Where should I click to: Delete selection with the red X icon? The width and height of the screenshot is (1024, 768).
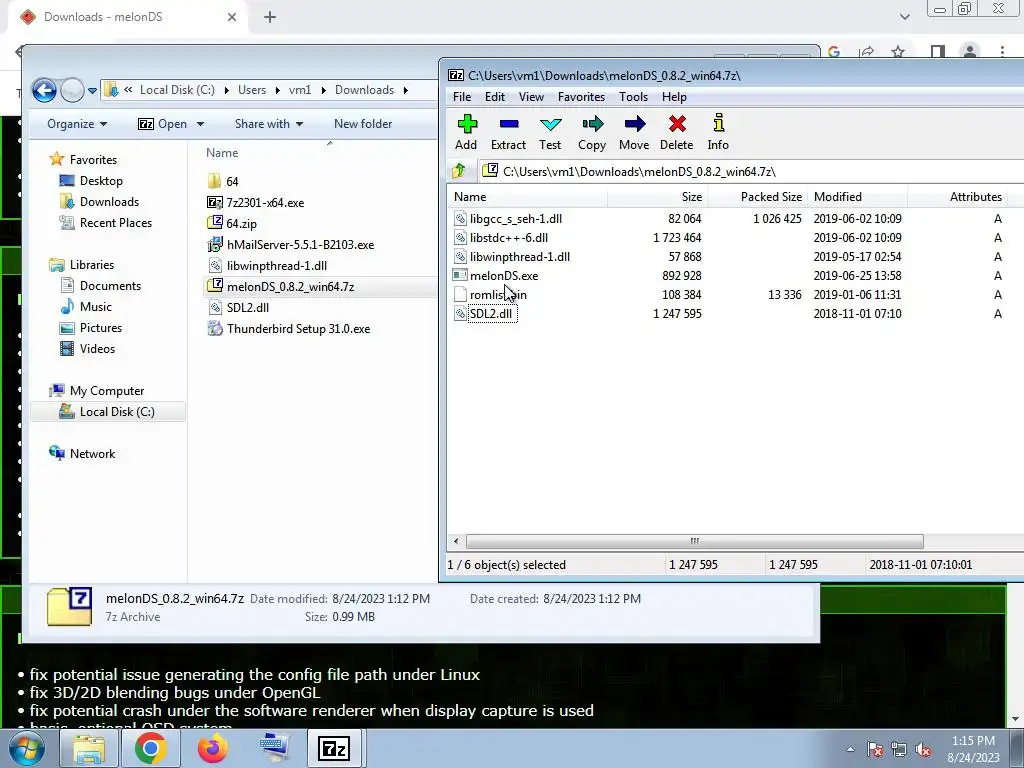click(x=677, y=133)
